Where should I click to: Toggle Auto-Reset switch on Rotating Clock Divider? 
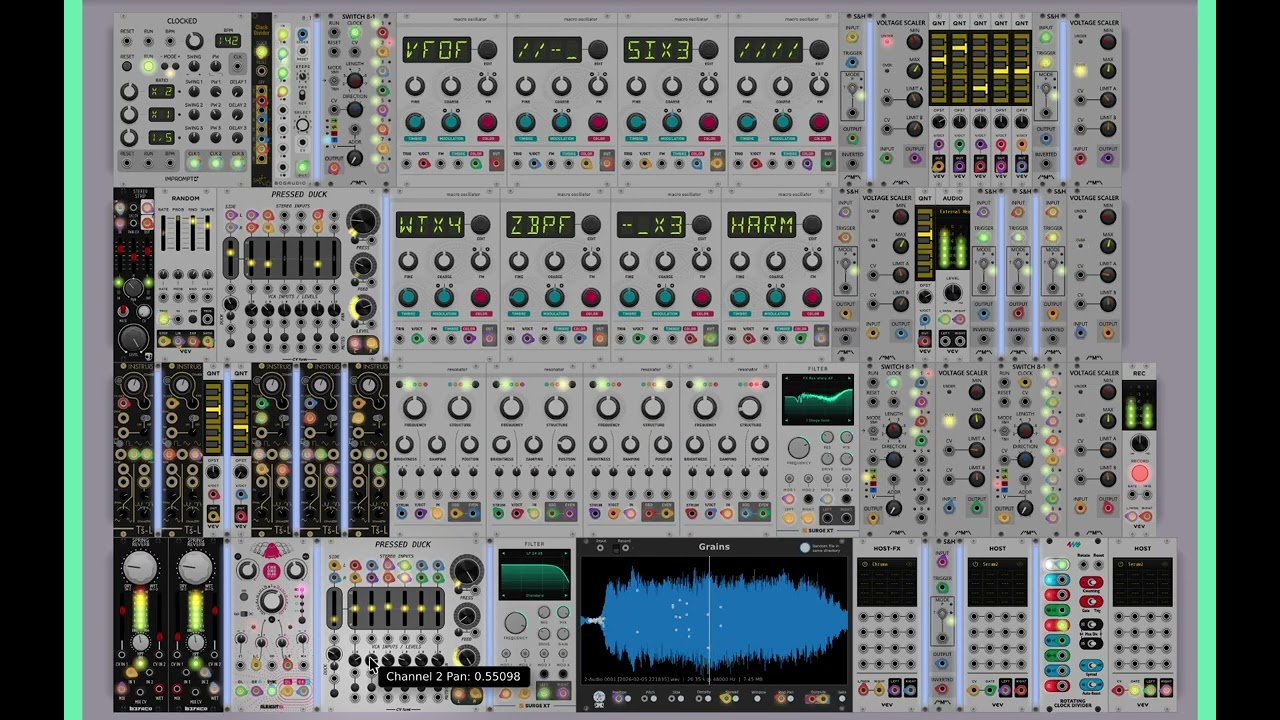1091,684
